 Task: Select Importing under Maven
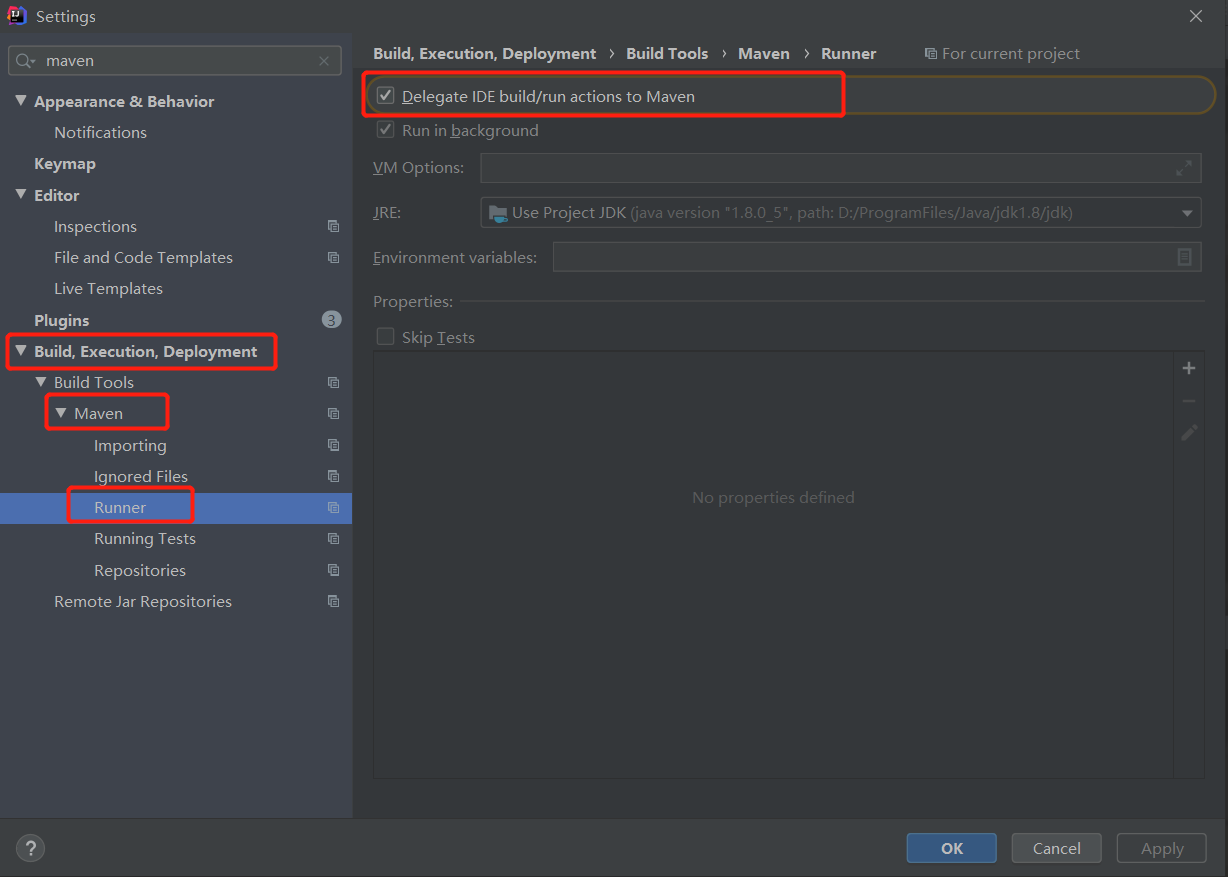point(130,446)
